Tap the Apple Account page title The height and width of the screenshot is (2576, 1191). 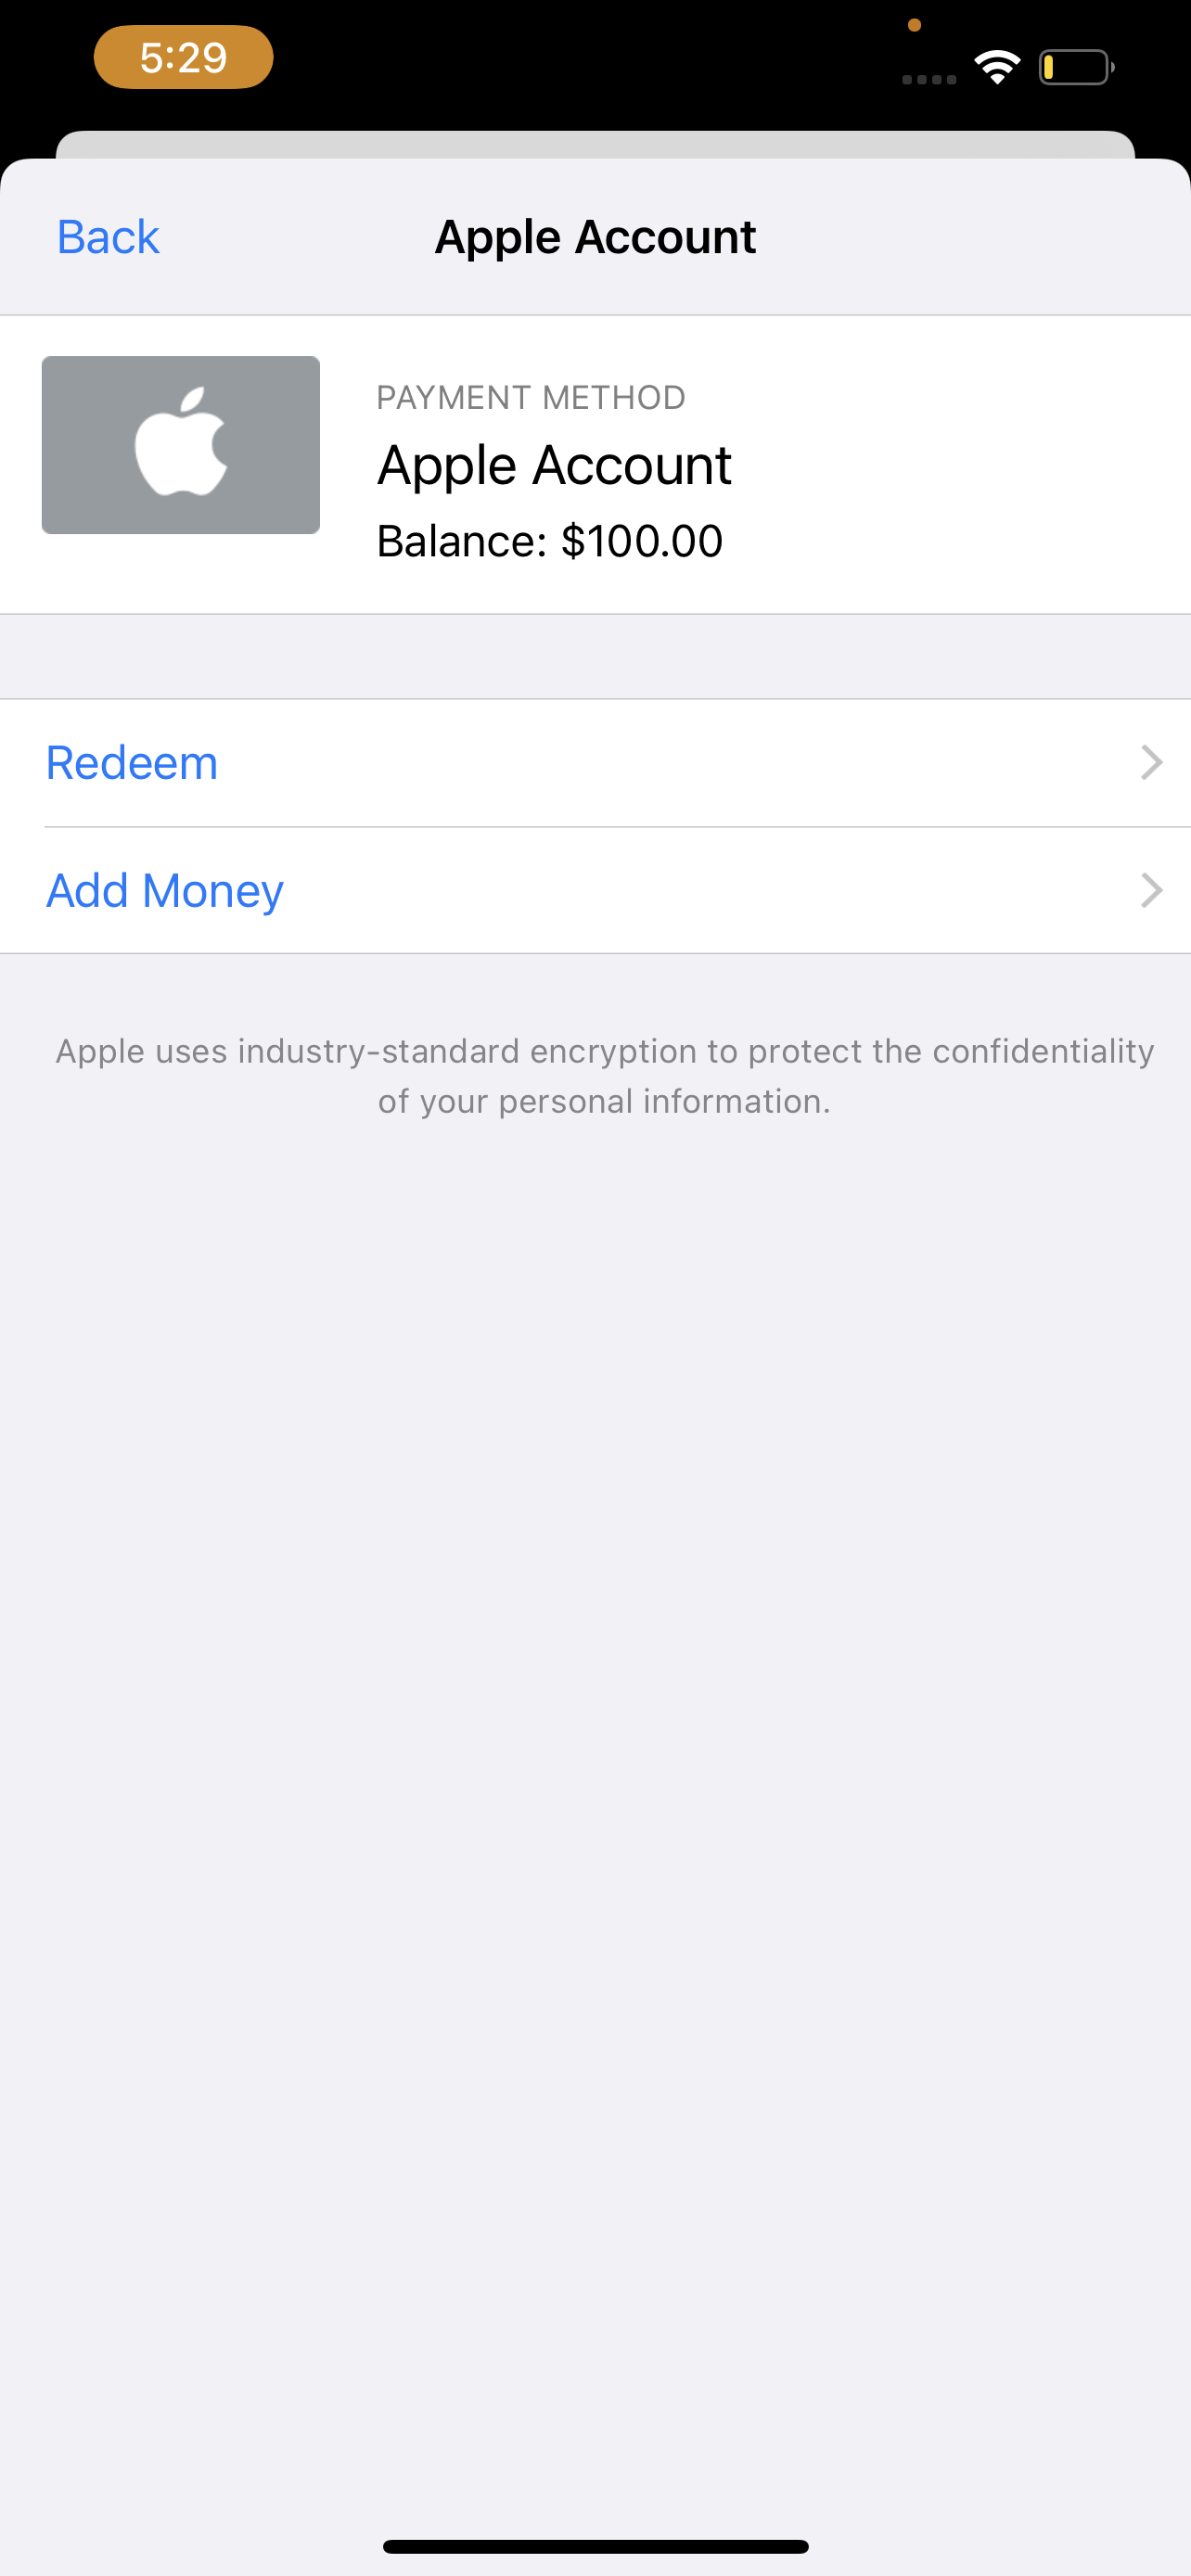595,237
